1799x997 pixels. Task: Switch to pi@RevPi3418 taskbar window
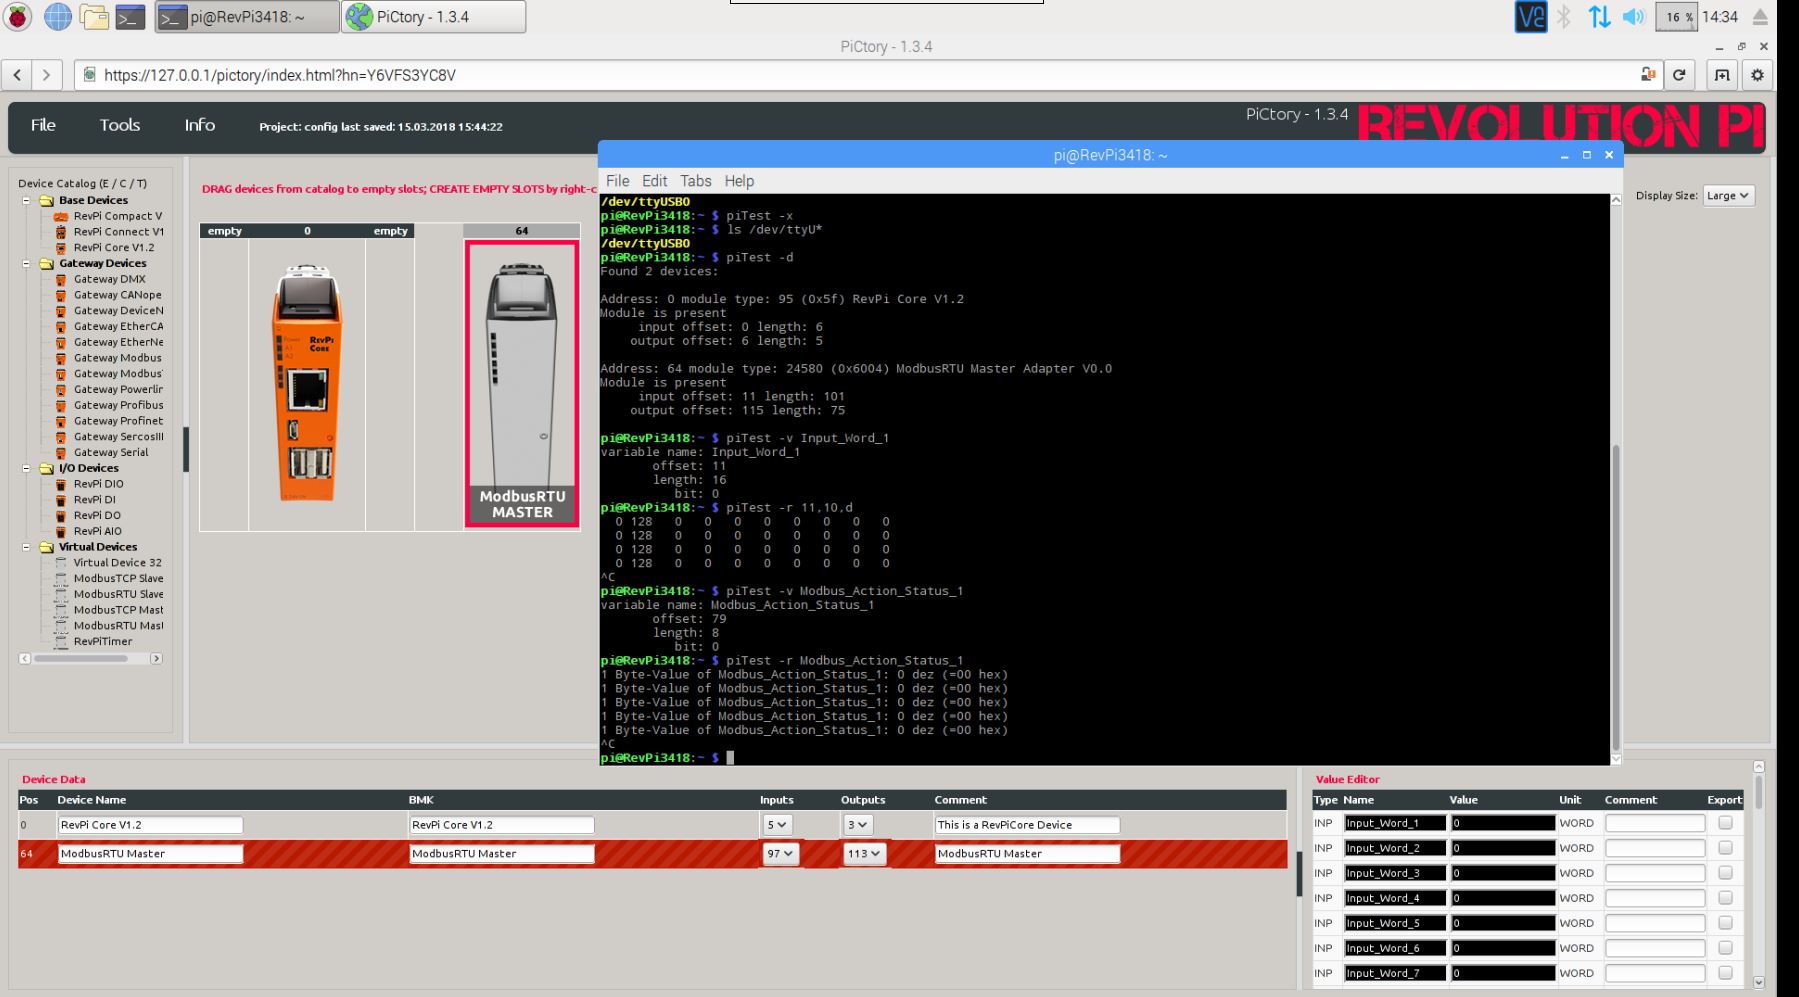click(247, 17)
